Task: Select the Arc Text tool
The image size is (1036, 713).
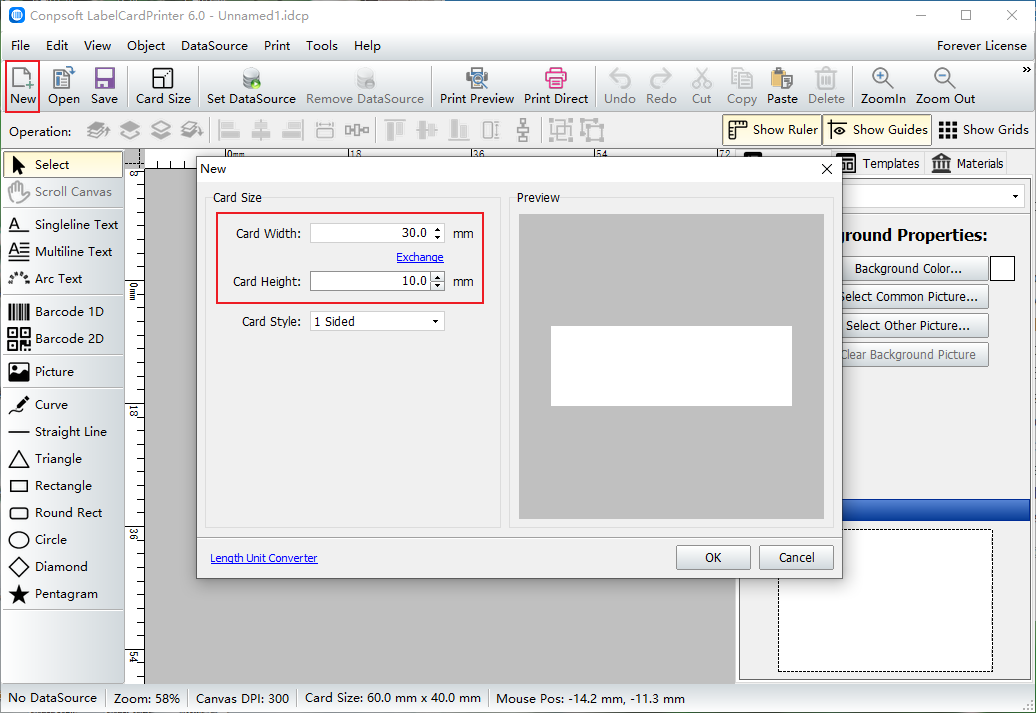Action: pyautogui.click(x=63, y=279)
